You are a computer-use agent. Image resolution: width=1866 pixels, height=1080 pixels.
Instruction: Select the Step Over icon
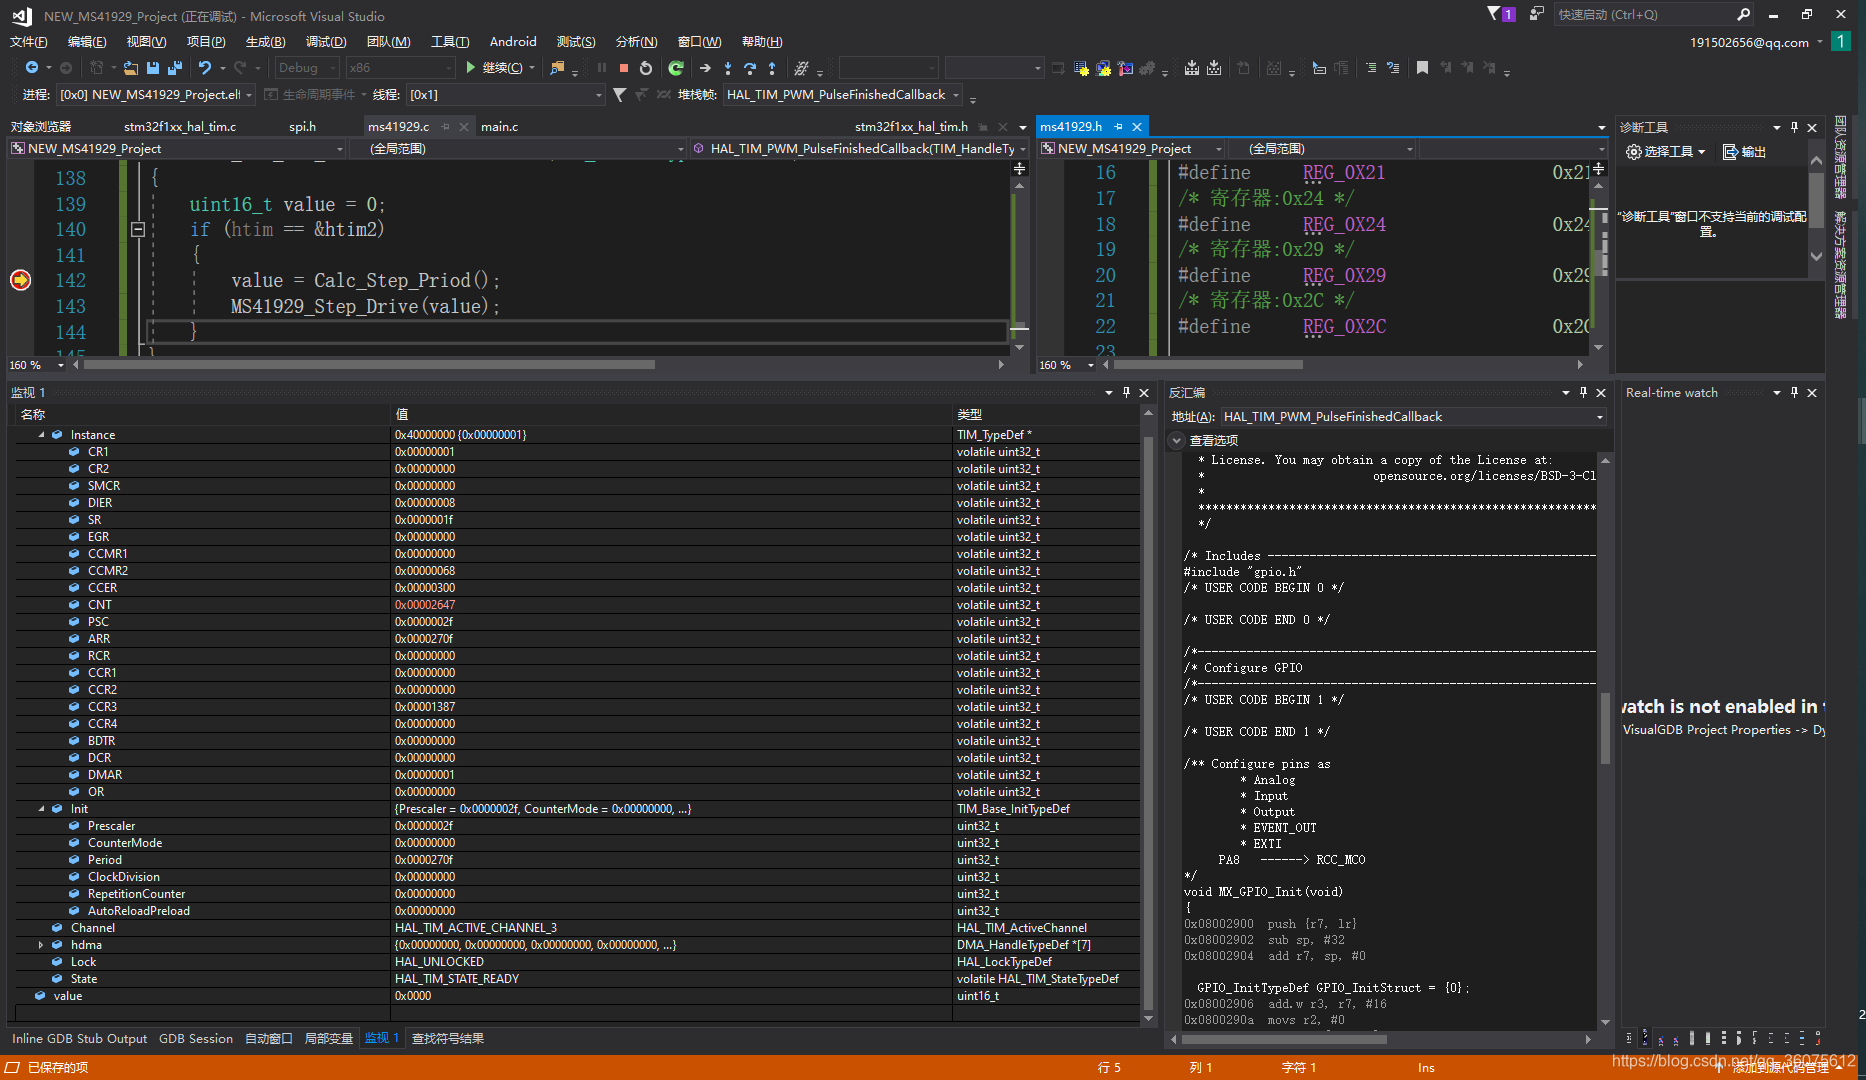click(750, 67)
